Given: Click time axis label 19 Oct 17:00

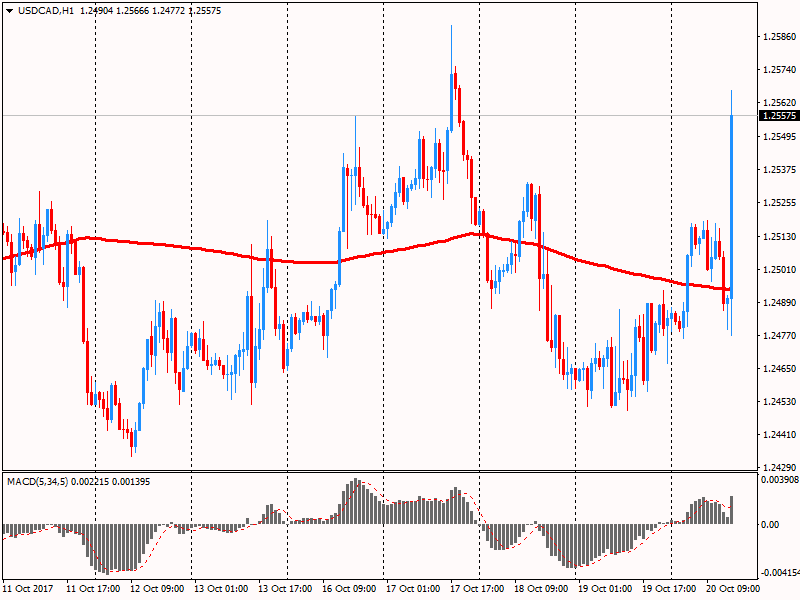Looking at the screenshot, I should (x=669, y=589).
